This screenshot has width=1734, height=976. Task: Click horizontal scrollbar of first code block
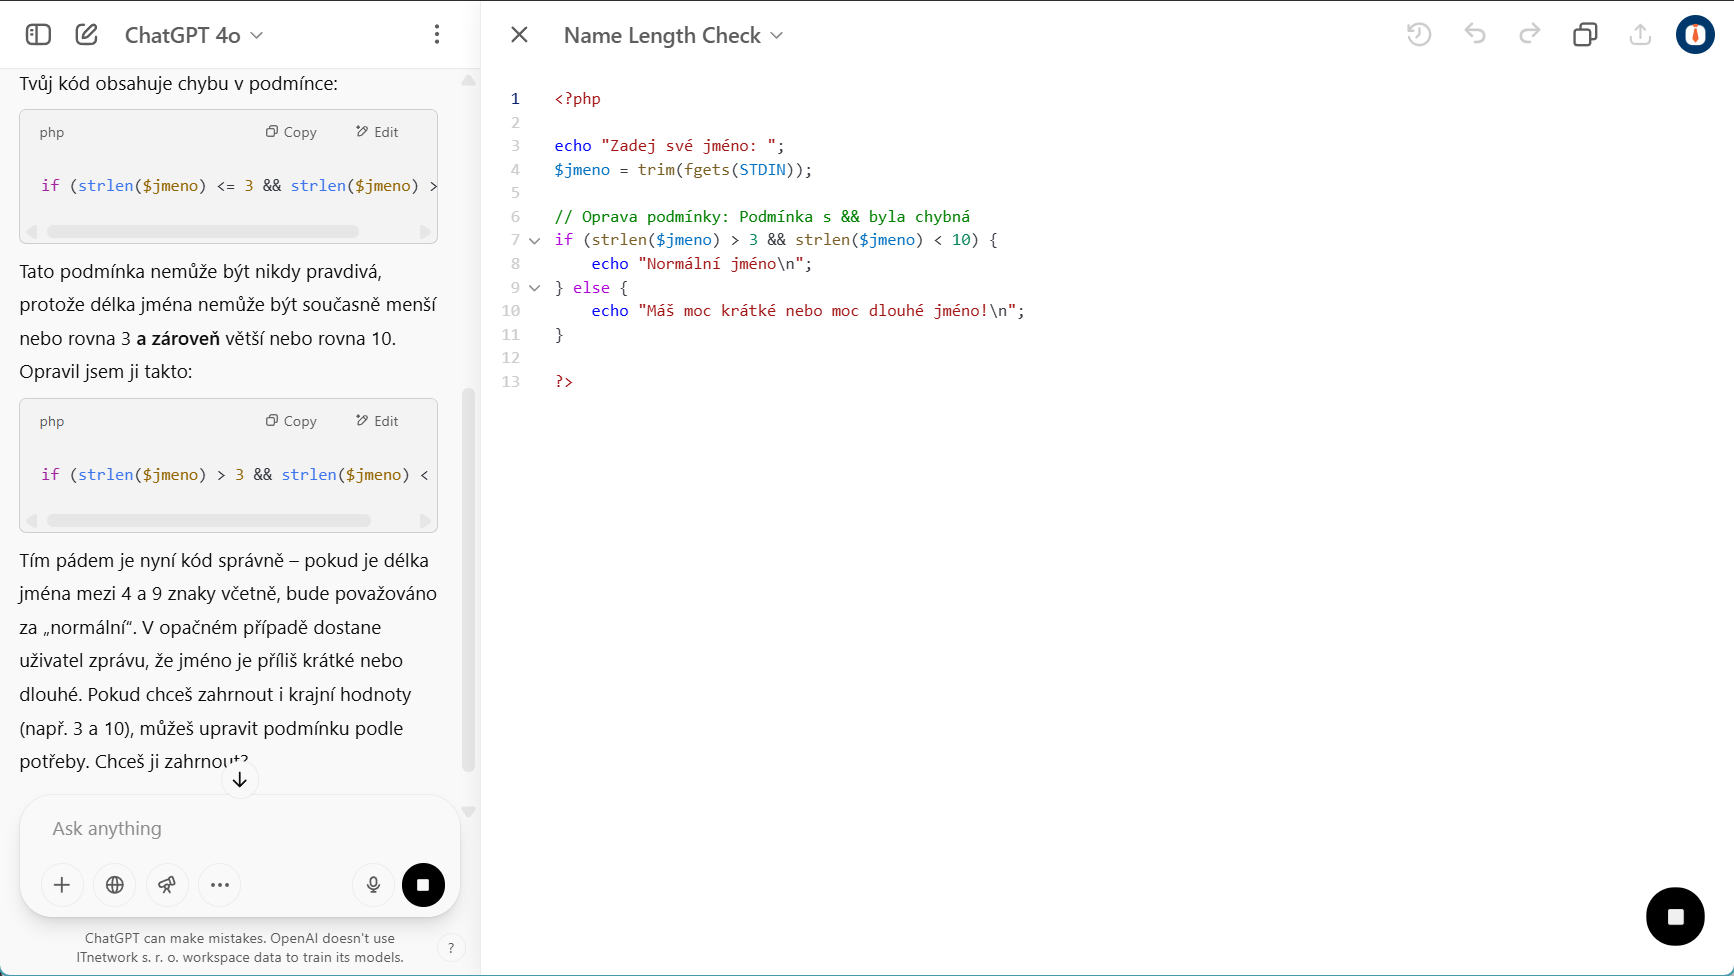203,232
